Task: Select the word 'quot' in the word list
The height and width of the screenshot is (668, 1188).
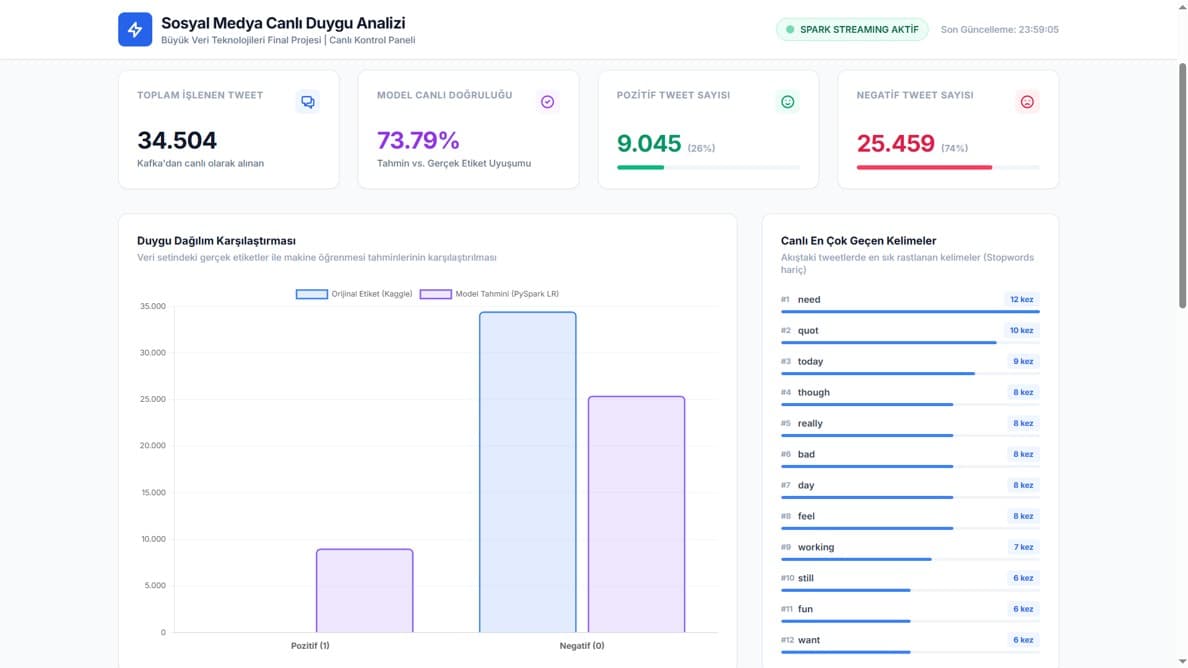Action: point(808,331)
